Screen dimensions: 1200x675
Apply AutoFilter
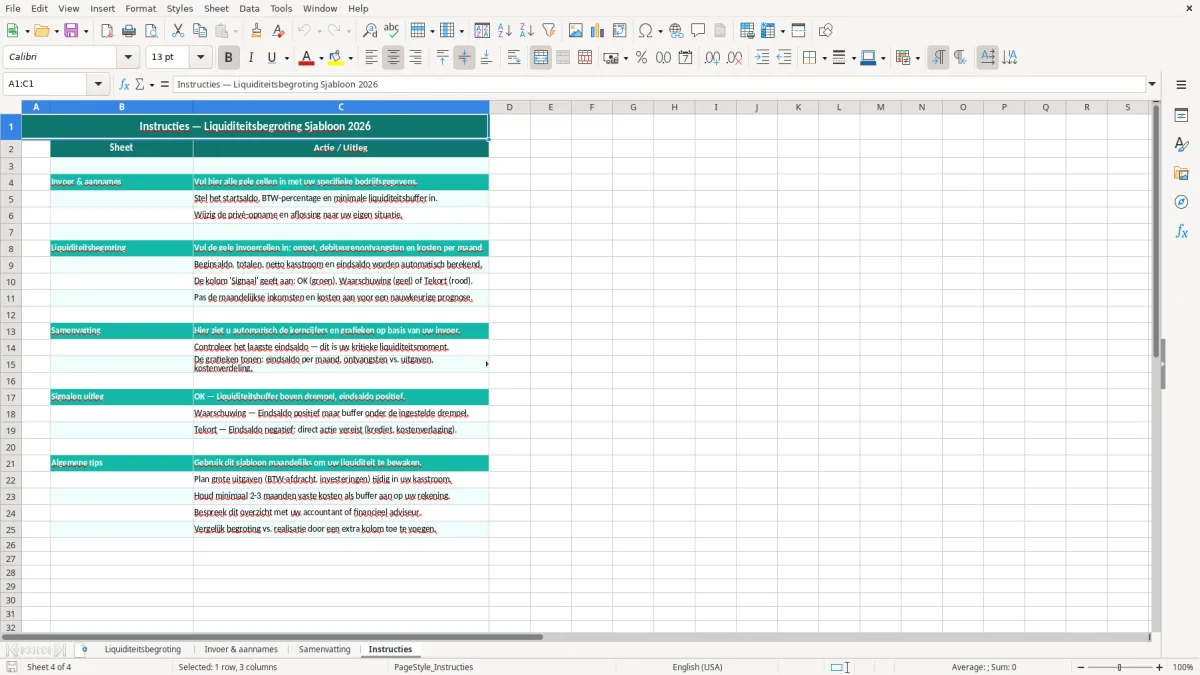(549, 31)
